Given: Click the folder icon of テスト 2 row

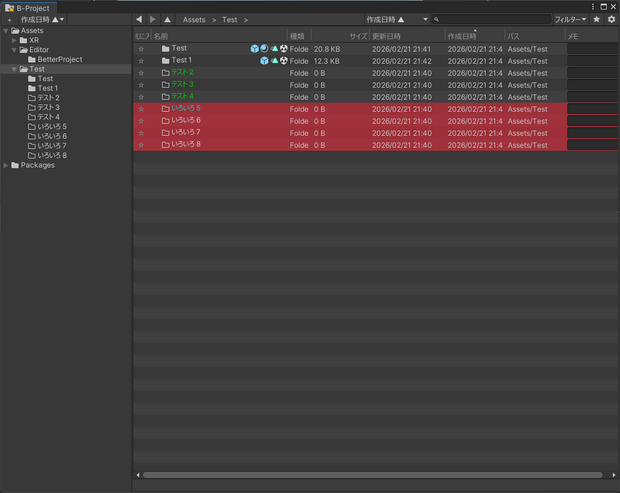Looking at the screenshot, I should pos(166,73).
